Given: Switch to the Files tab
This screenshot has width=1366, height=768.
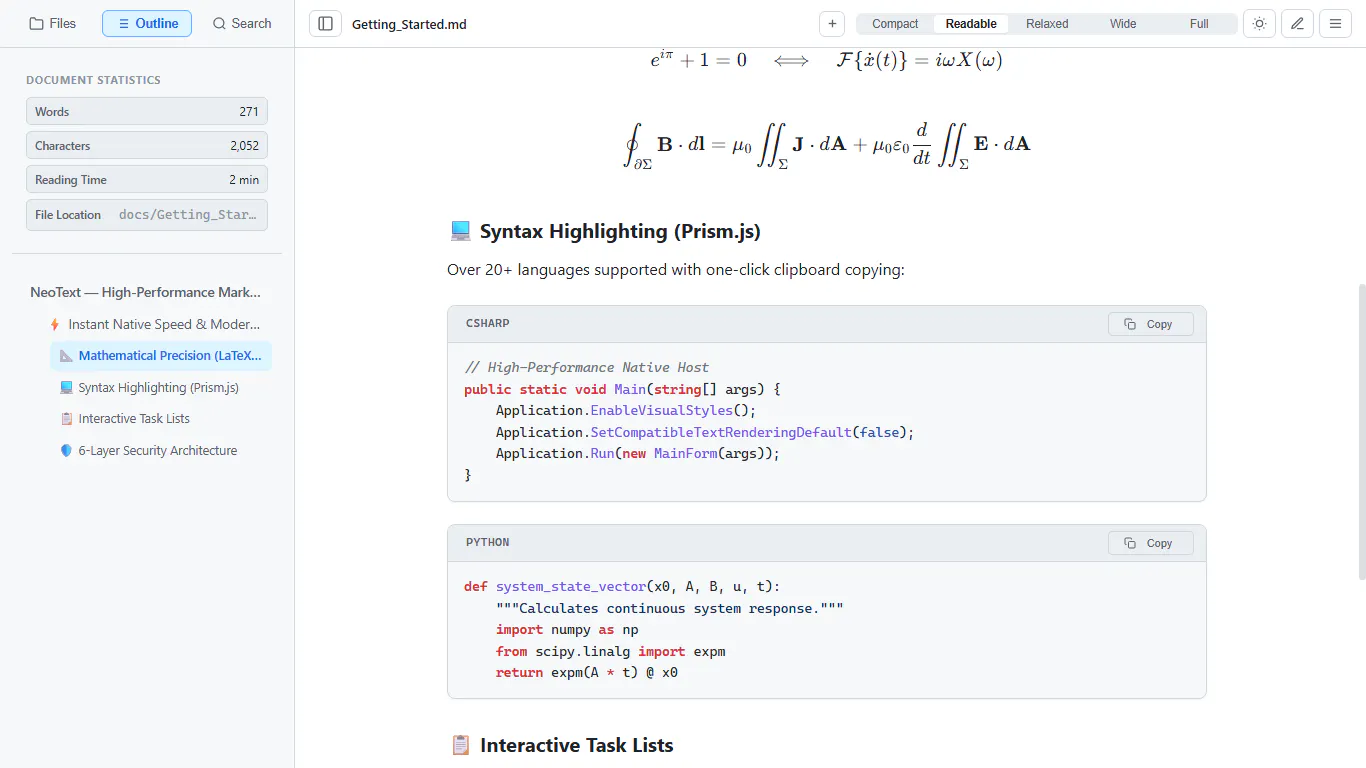Looking at the screenshot, I should (53, 23).
